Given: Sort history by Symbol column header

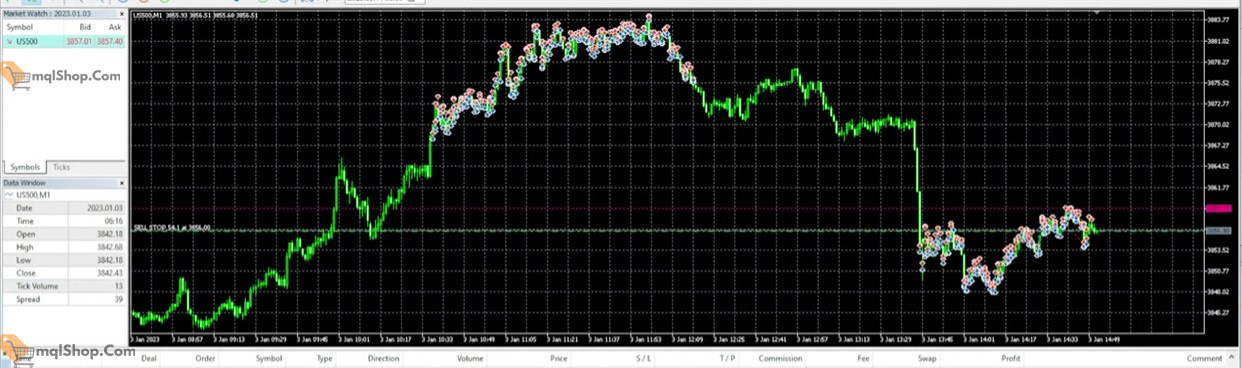Looking at the screenshot, I should [269, 358].
